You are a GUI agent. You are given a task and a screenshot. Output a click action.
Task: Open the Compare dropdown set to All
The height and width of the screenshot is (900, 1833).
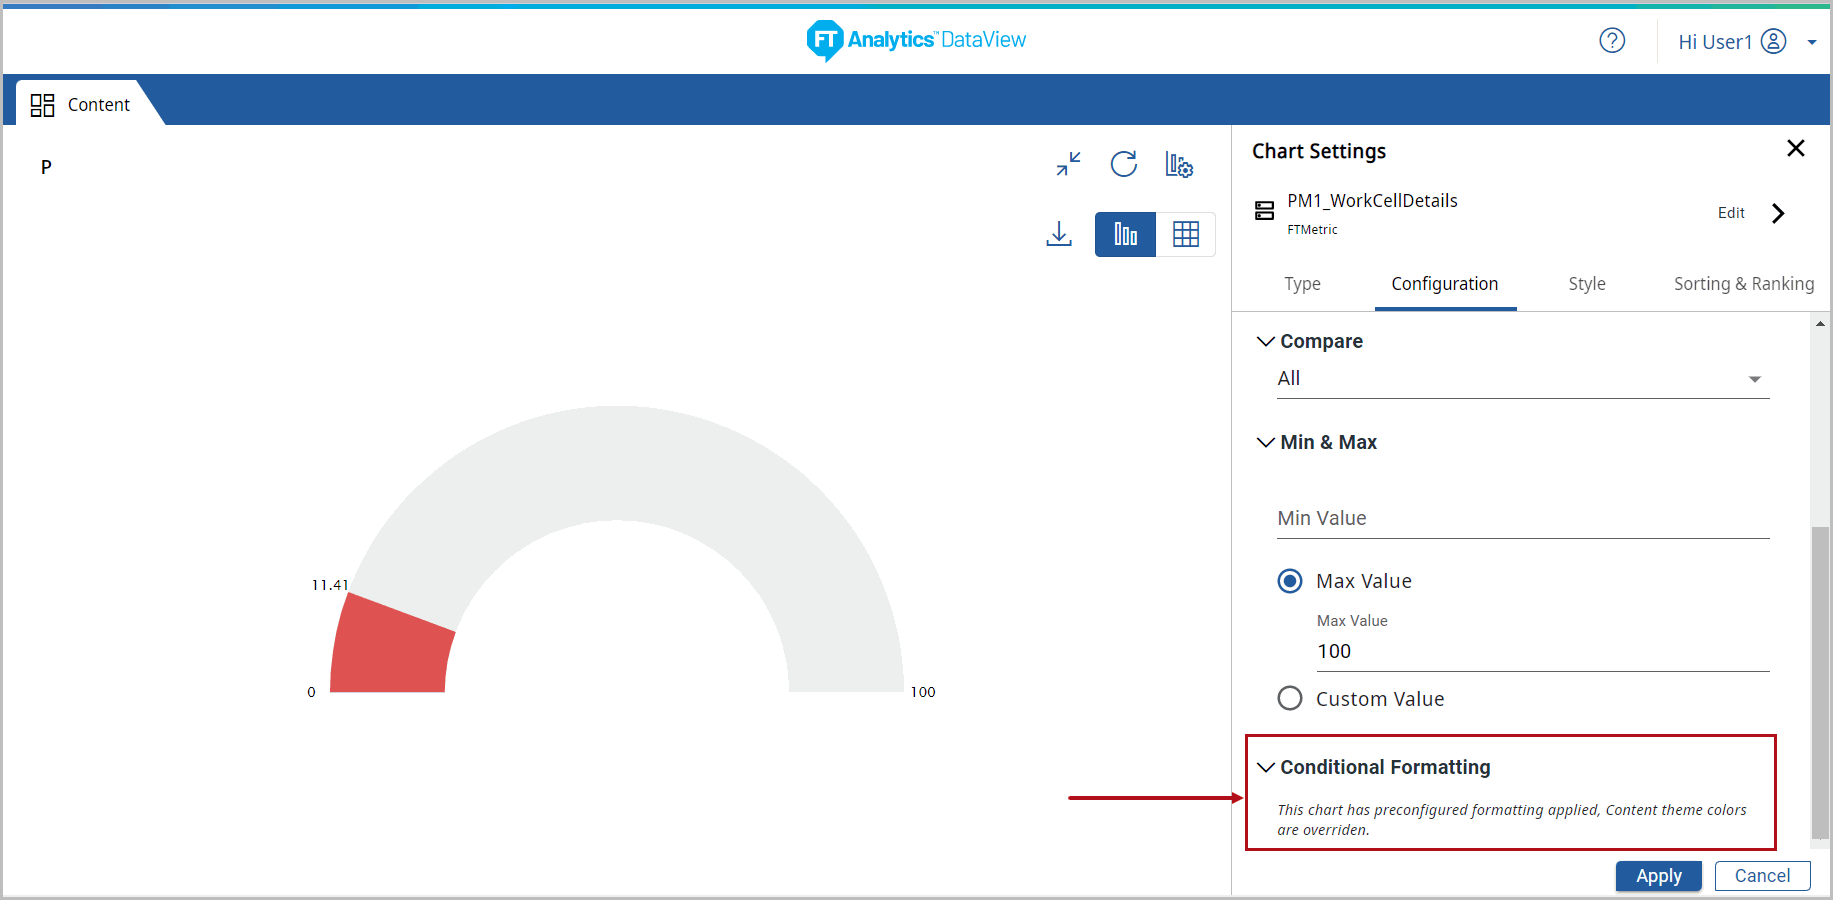click(x=1522, y=379)
